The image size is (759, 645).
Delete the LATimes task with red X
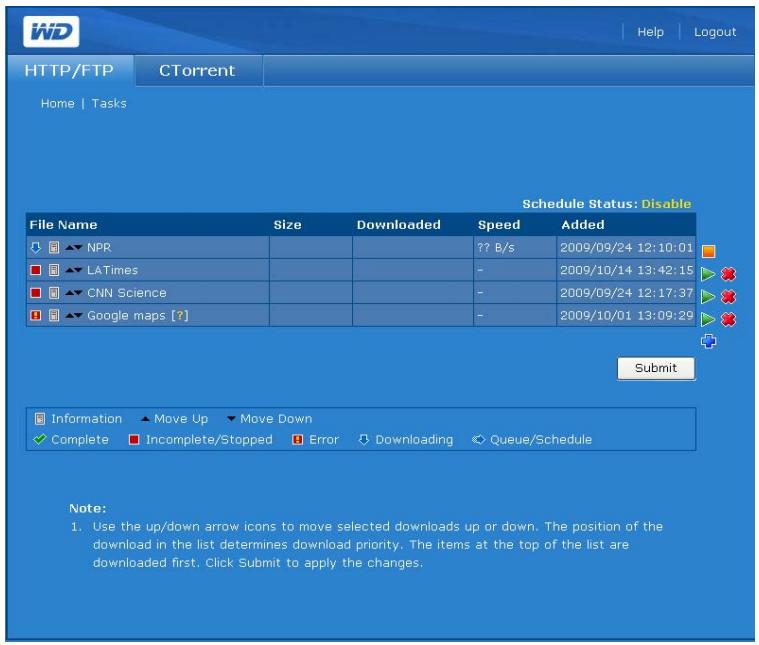728,274
